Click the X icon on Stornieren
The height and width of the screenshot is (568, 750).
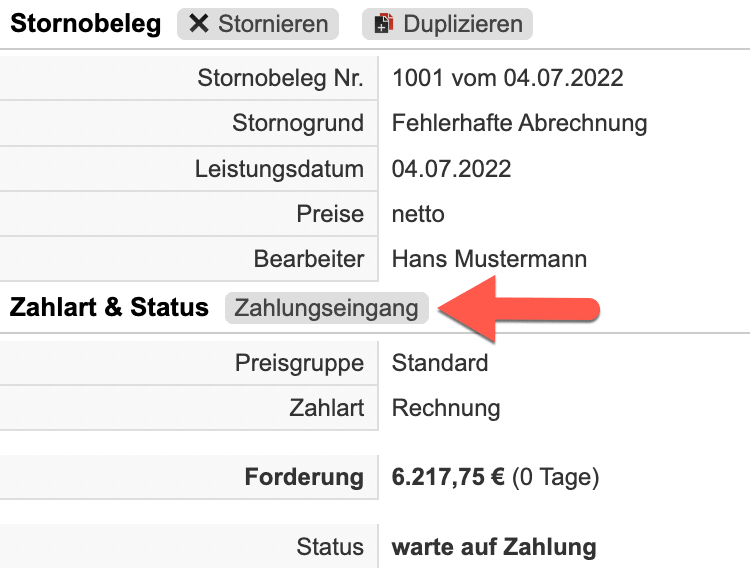tap(199, 24)
